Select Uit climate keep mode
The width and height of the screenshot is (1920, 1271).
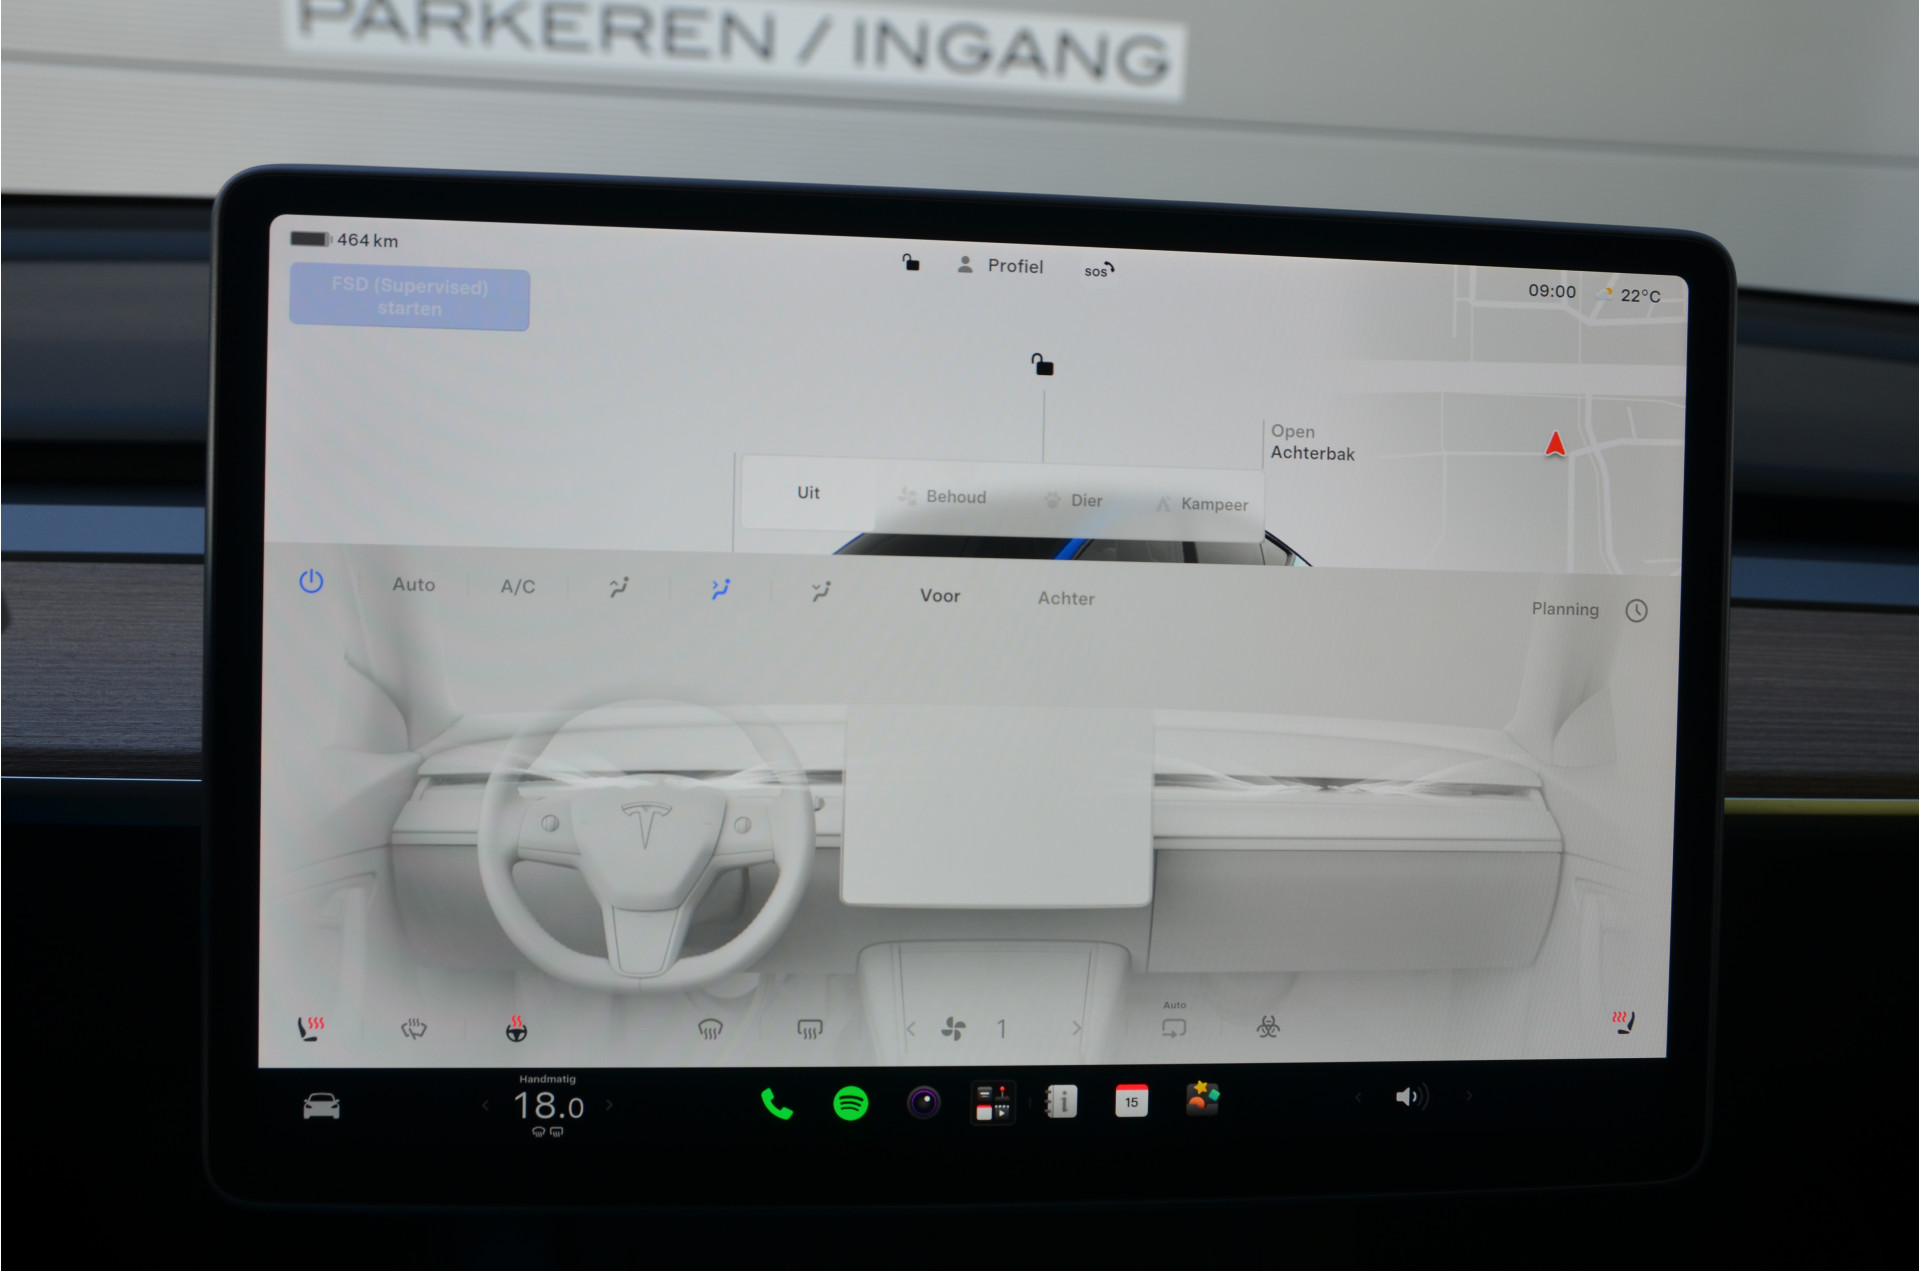point(808,492)
